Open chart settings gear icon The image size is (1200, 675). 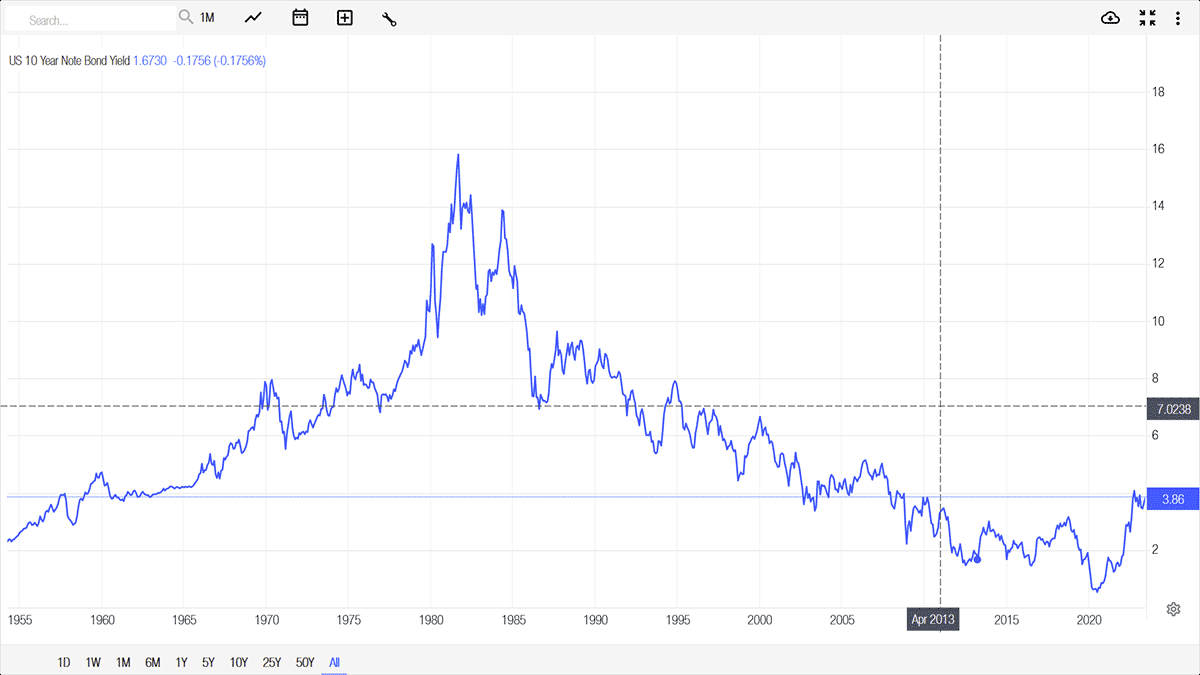[1174, 609]
